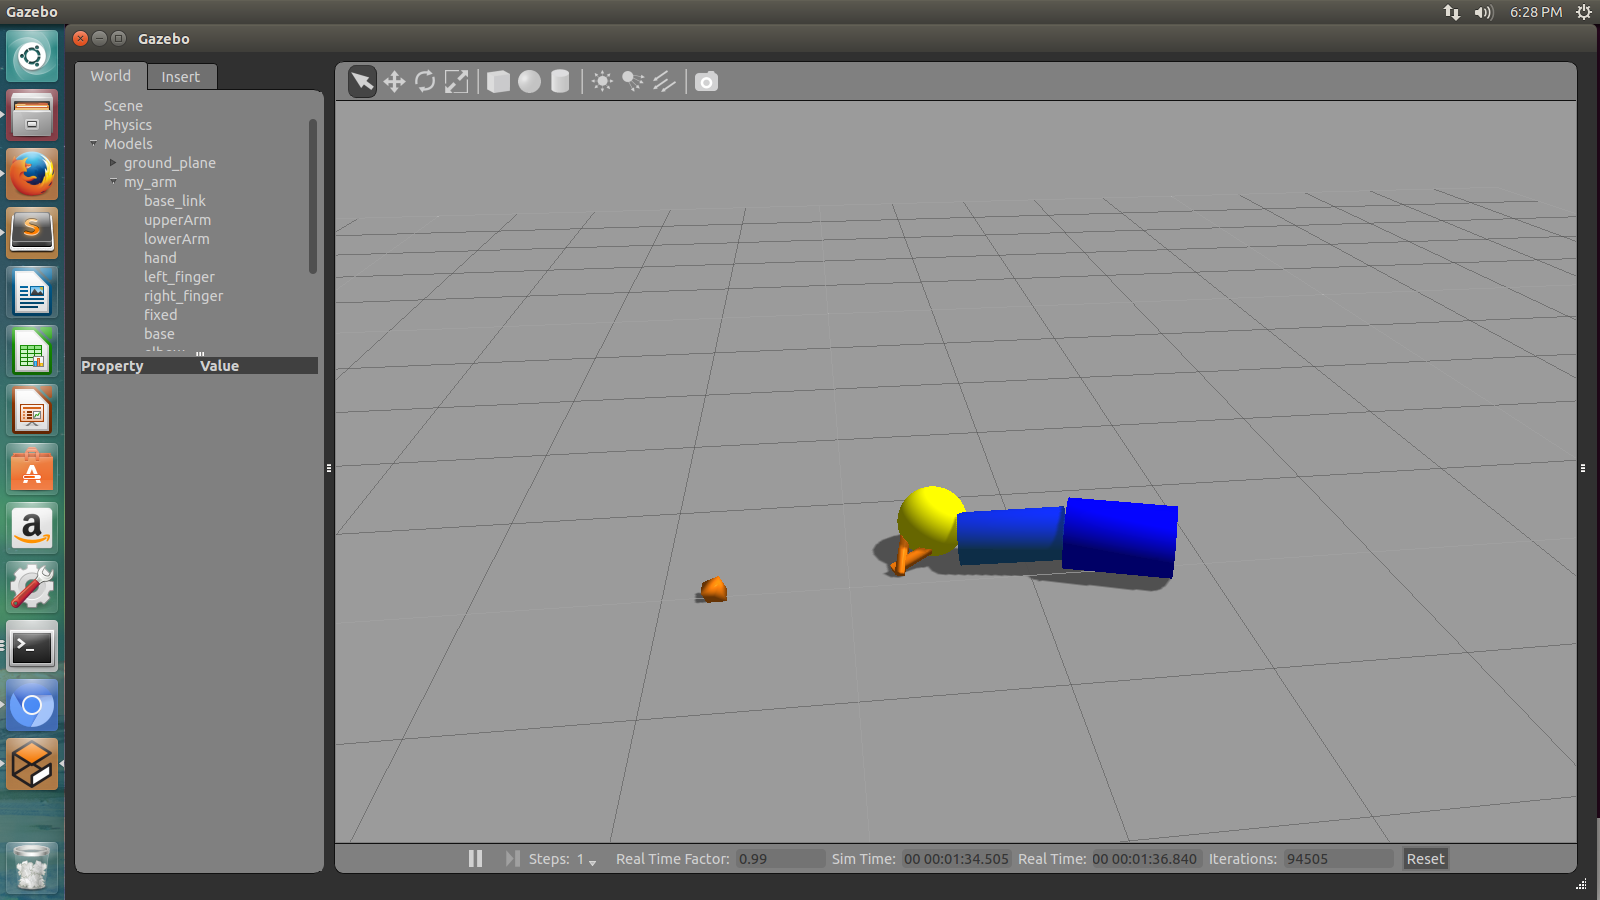The width and height of the screenshot is (1600, 900).
Task: Collapse the Models tree node
Action: coord(93,144)
